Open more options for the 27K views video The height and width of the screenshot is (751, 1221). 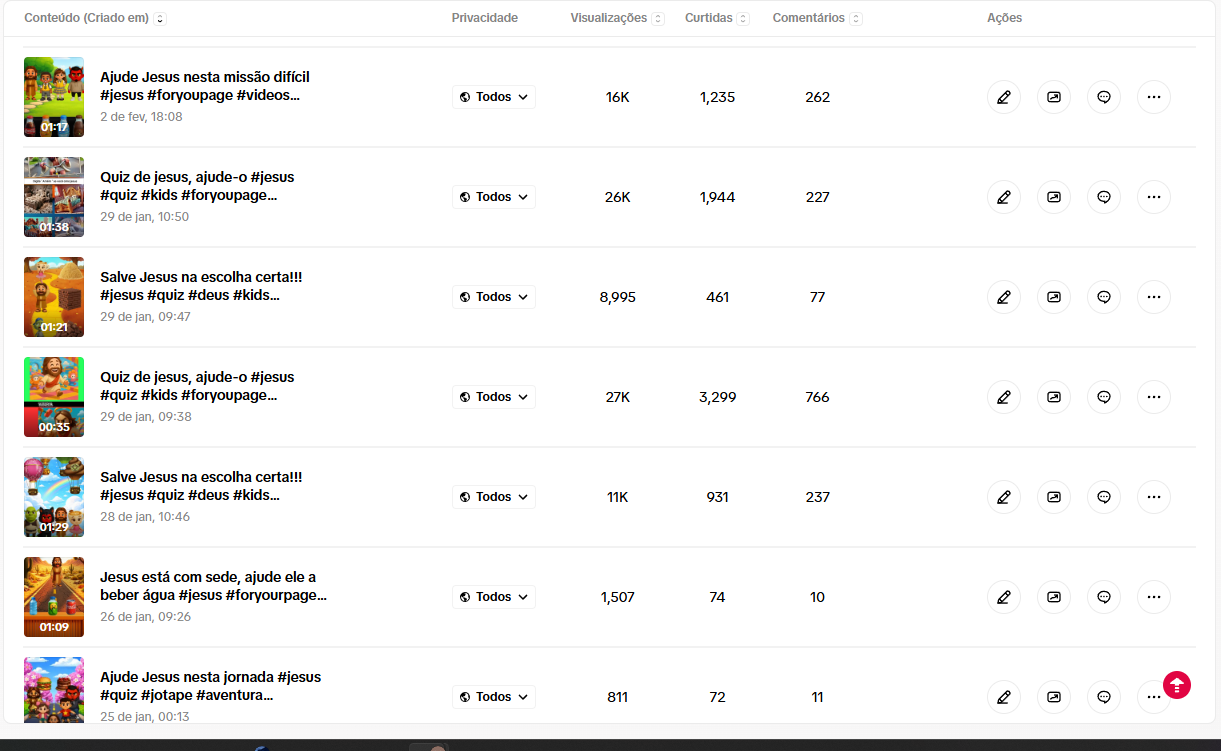point(1153,397)
